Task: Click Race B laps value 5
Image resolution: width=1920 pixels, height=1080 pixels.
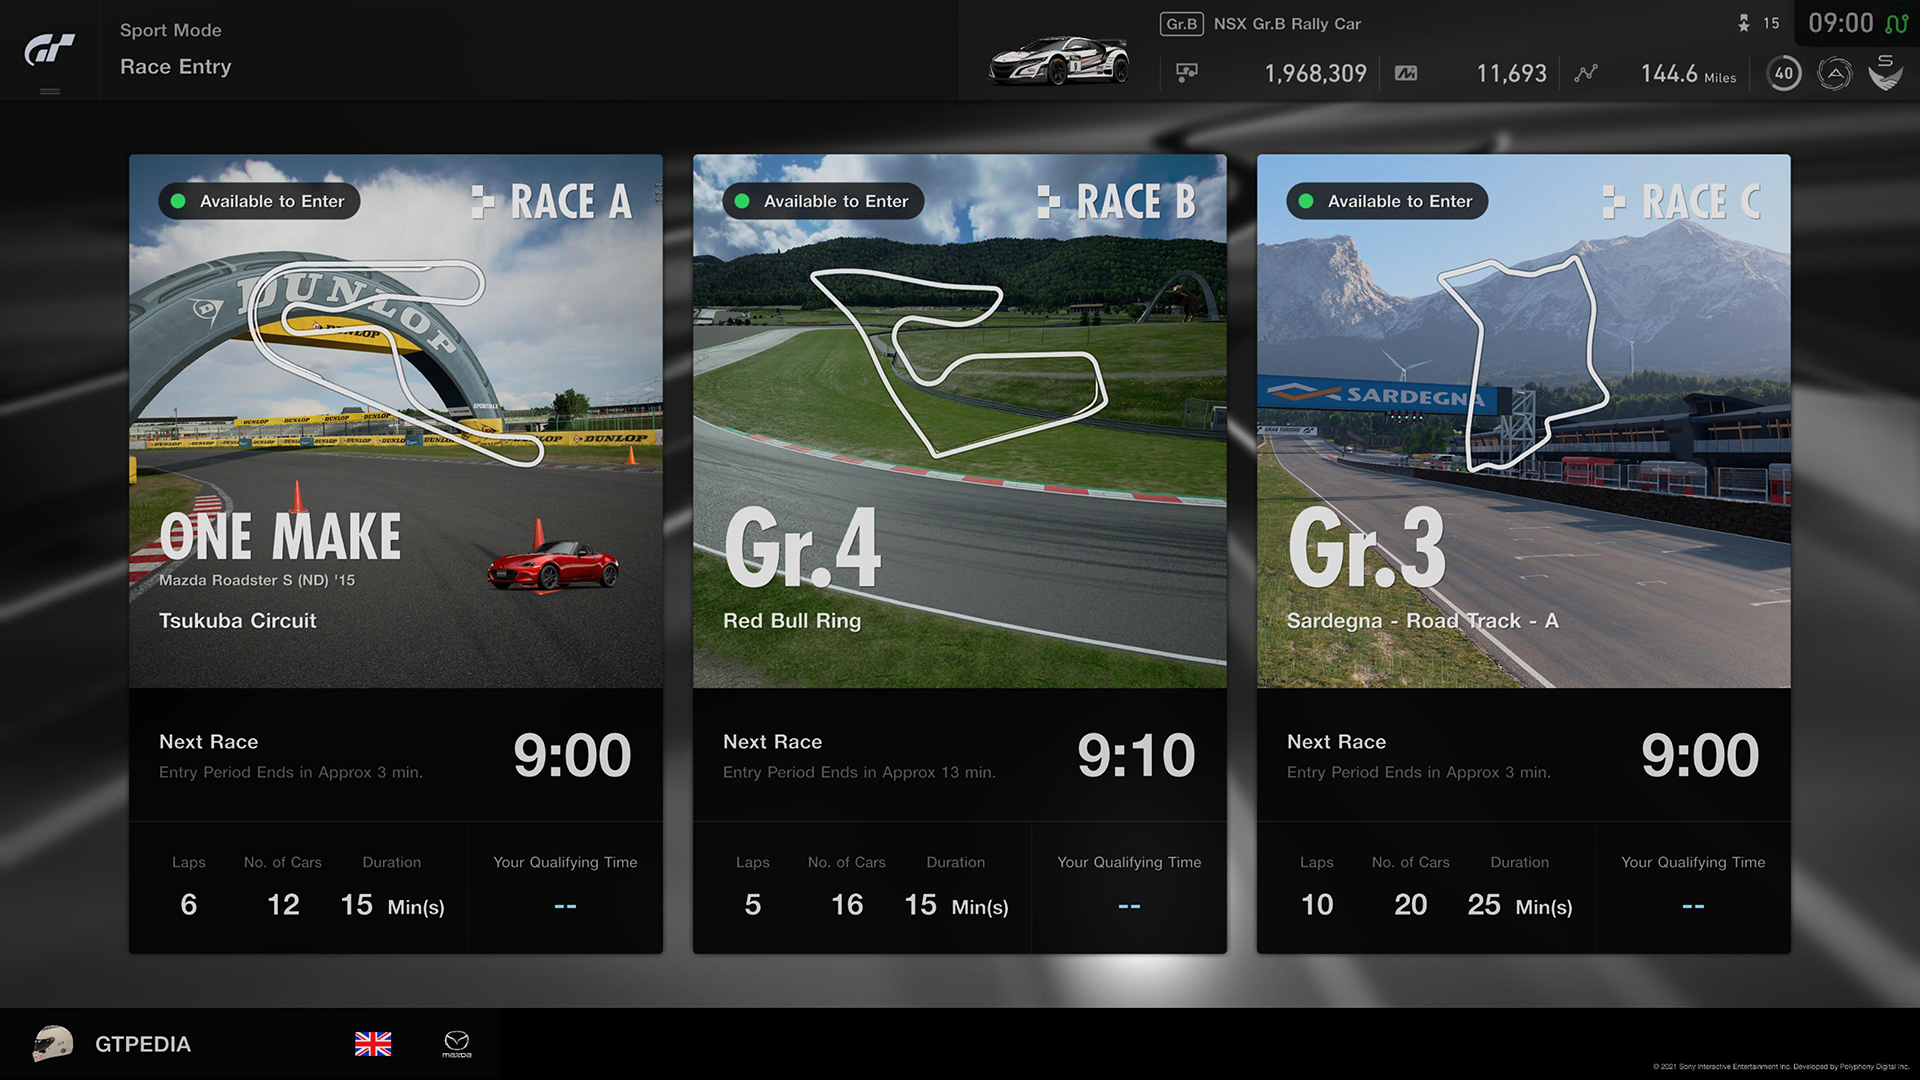Action: pyautogui.click(x=752, y=905)
